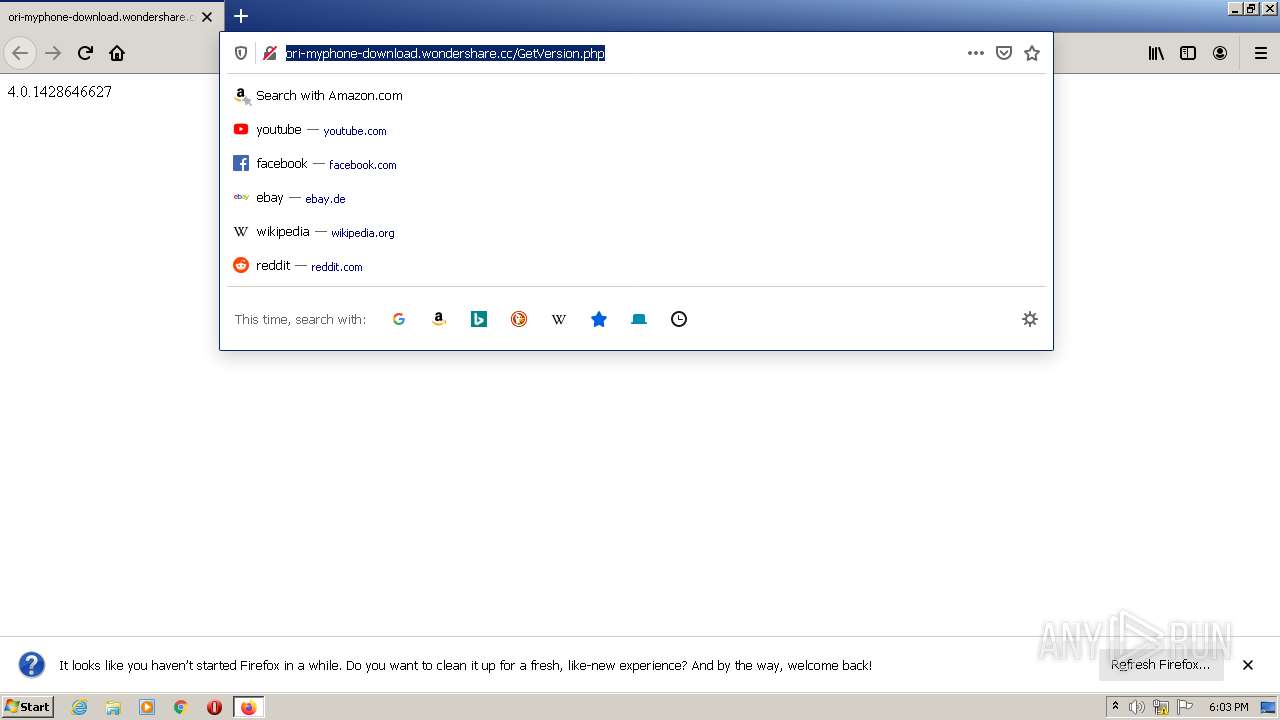Launch Chrome from taskbar
This screenshot has width=1280, height=720.
181,707
